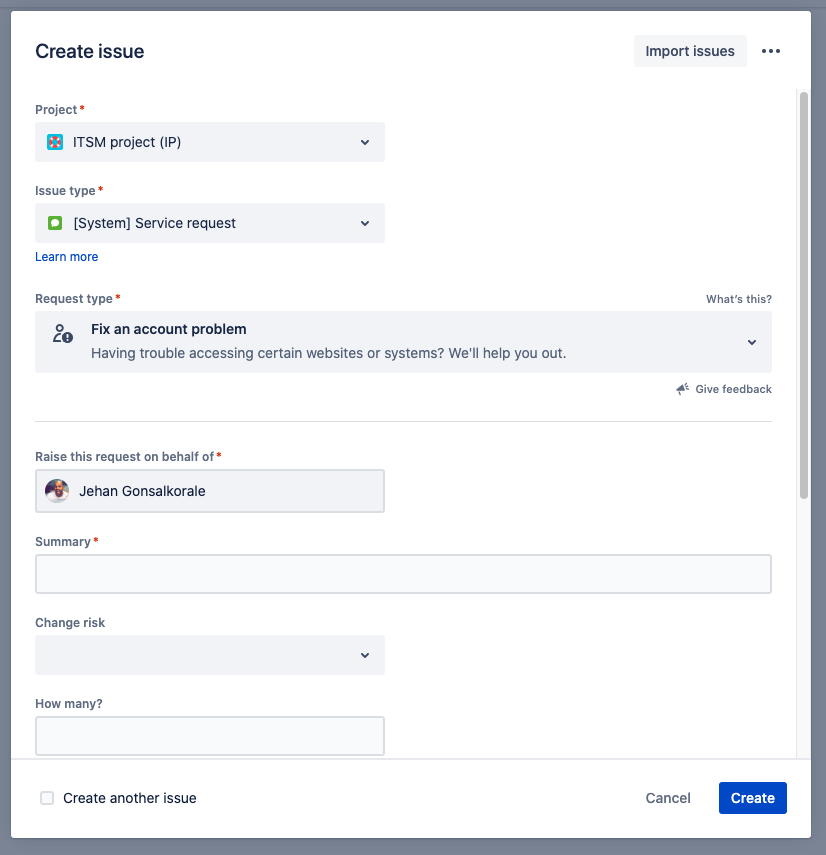The height and width of the screenshot is (855, 826).
Task: Tick the Create another issue checkbox
Action: 47,798
